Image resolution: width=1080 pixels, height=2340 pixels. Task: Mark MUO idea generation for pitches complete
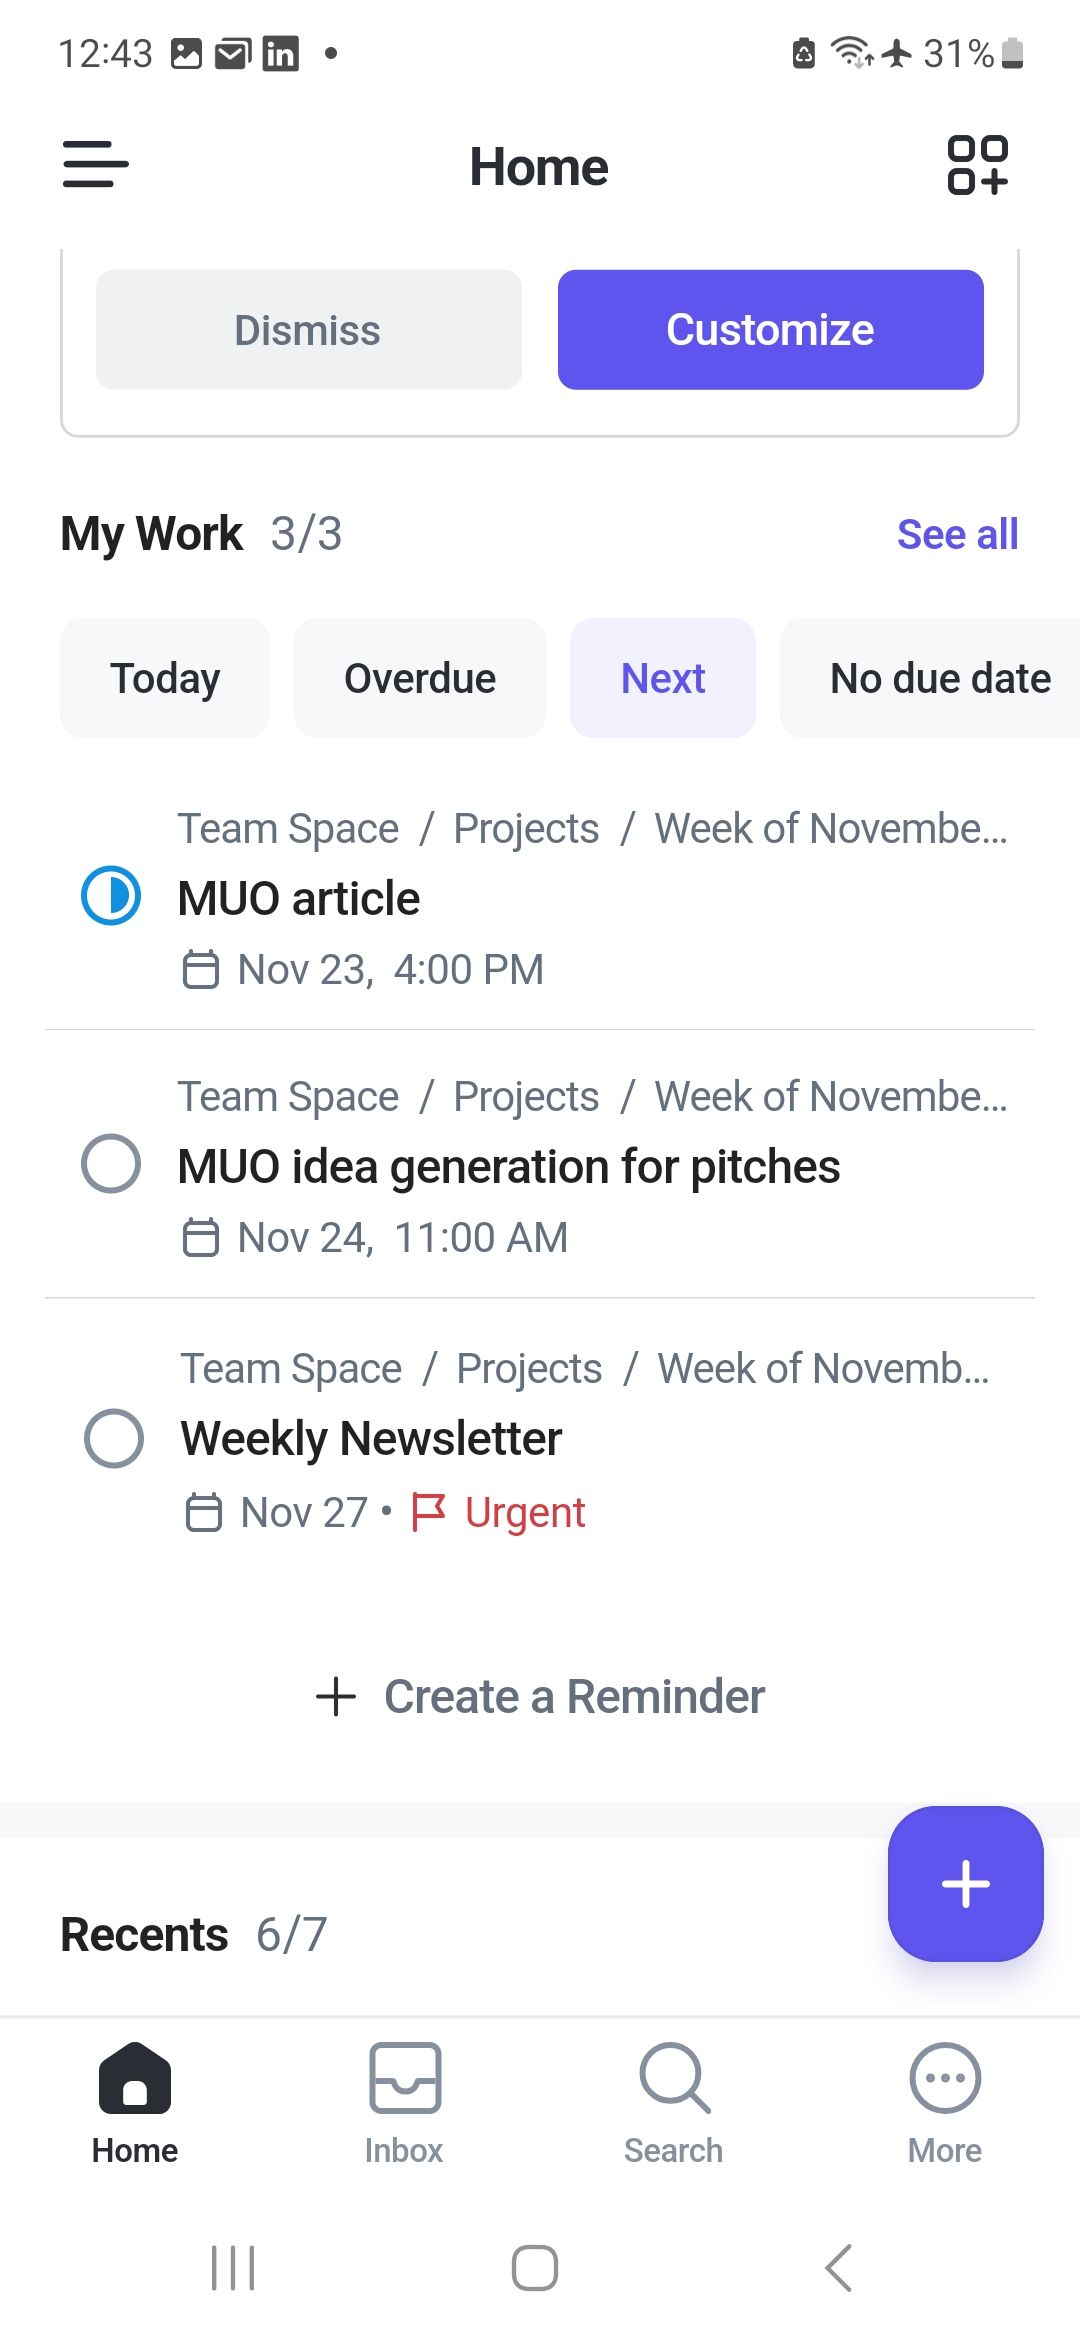click(x=111, y=1165)
